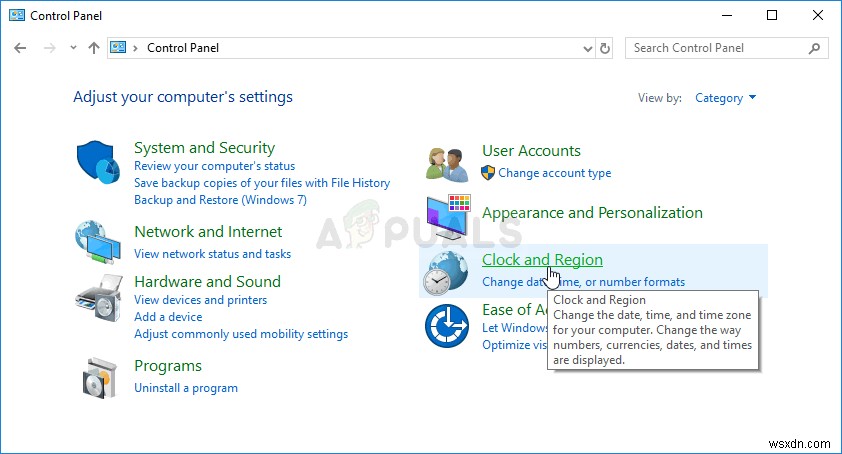The height and width of the screenshot is (454, 842).
Task: Click the Control Panel icon in address bar
Action: 118,47
